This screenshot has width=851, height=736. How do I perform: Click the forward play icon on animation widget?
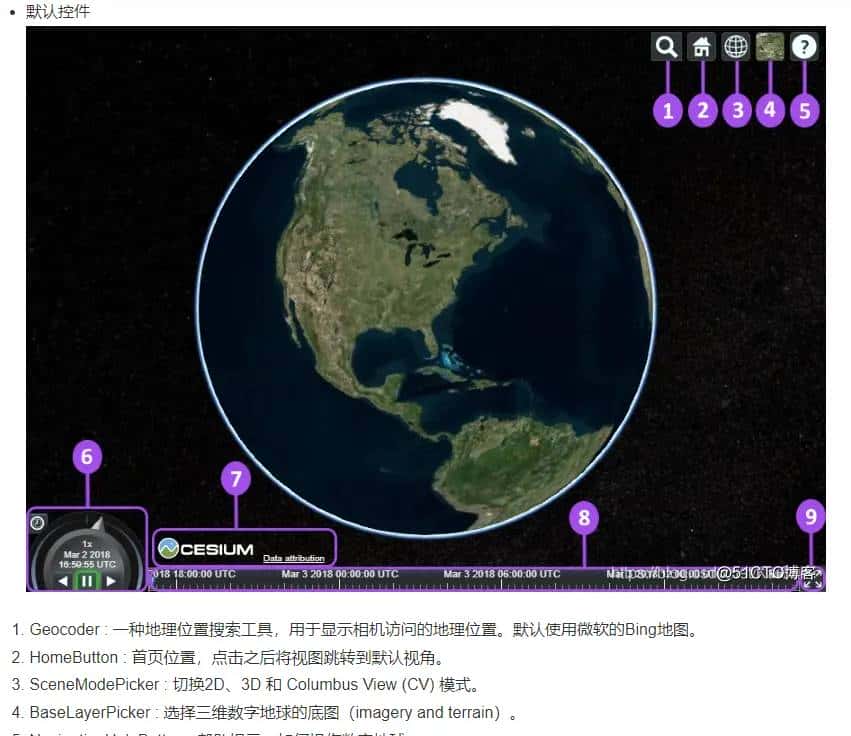113,580
